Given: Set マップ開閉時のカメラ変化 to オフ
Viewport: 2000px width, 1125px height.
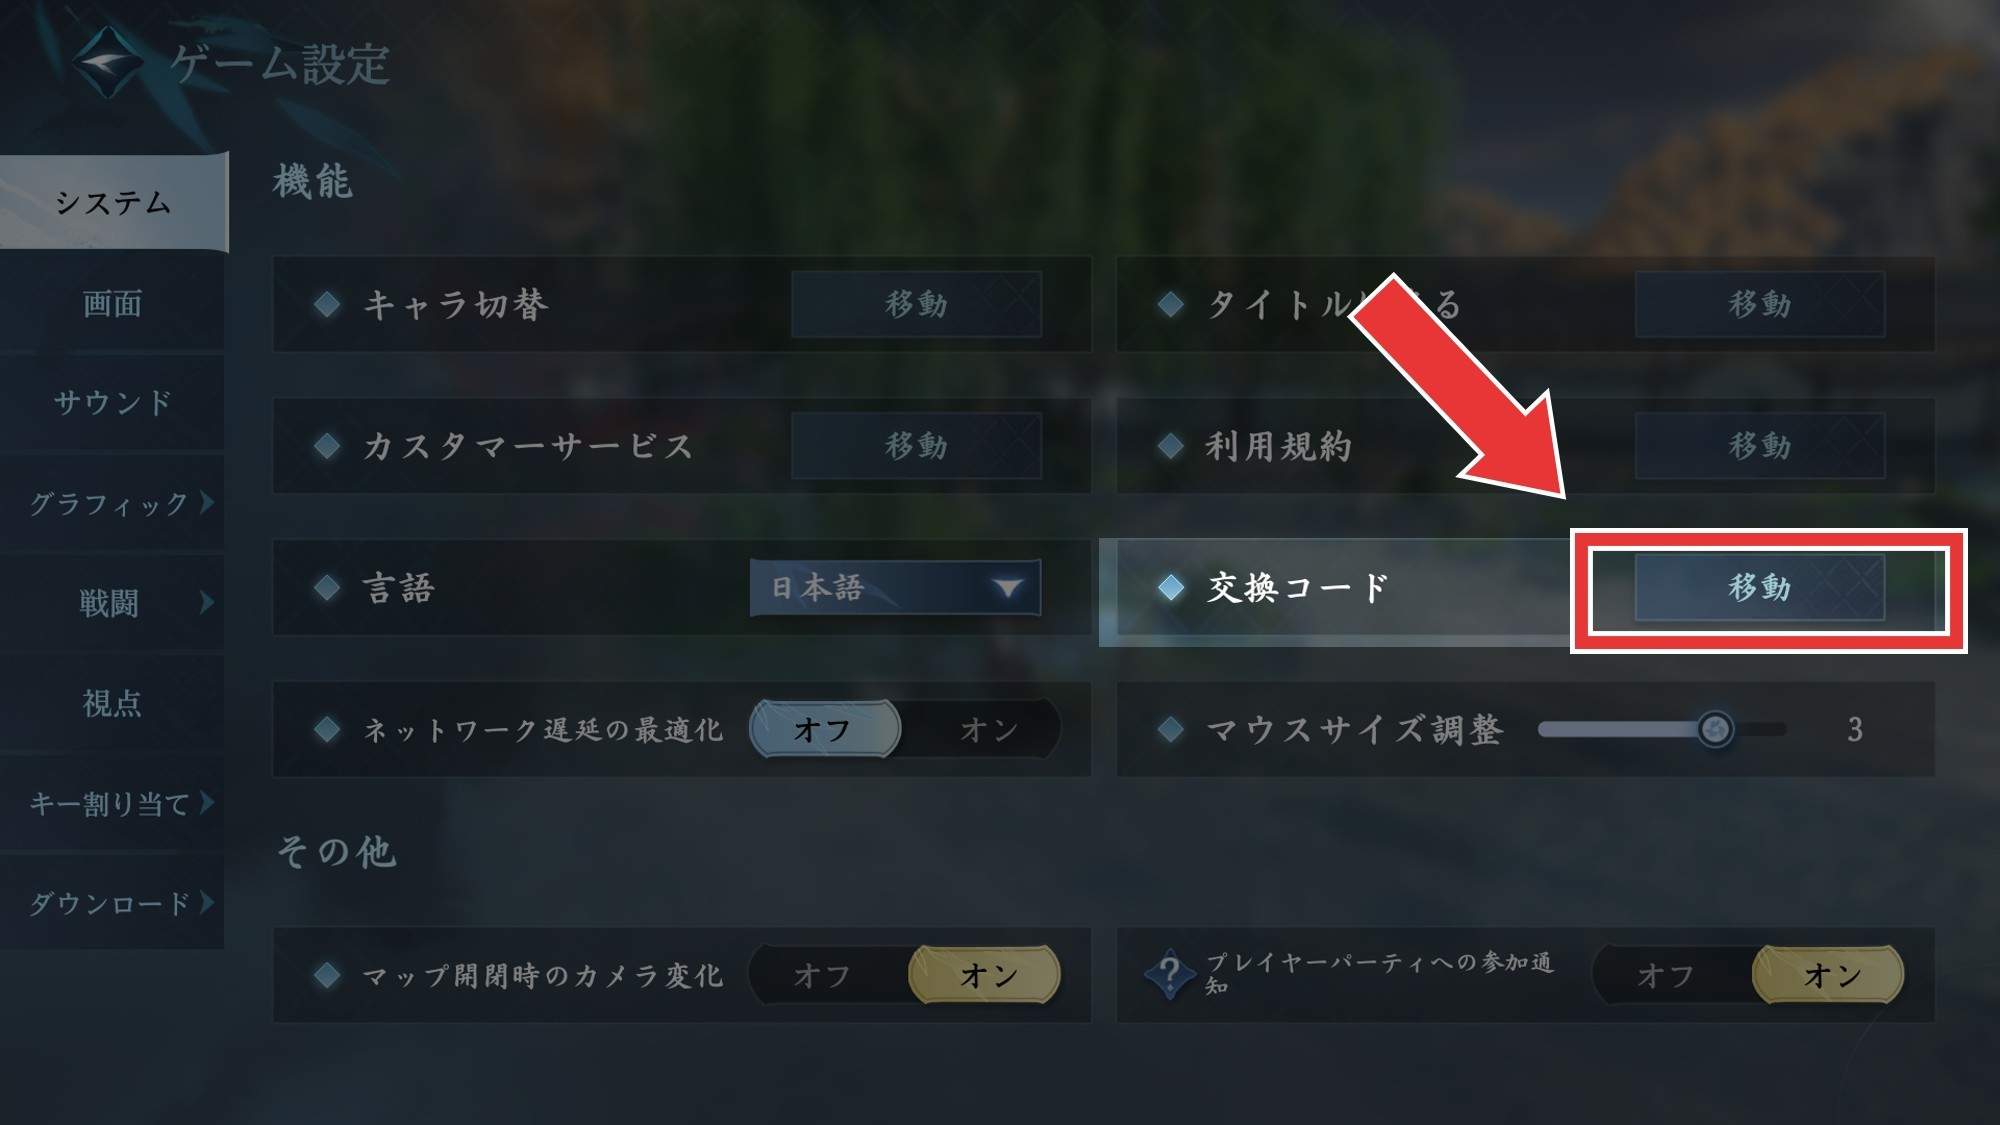Looking at the screenshot, I should tap(822, 975).
